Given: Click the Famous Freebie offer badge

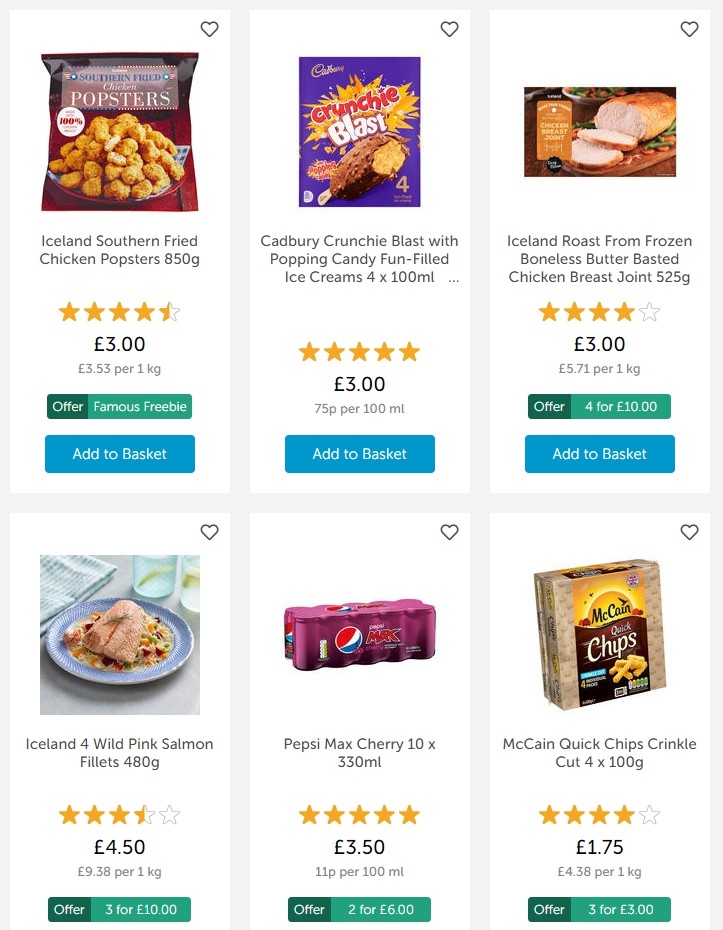Looking at the screenshot, I should 119,407.
